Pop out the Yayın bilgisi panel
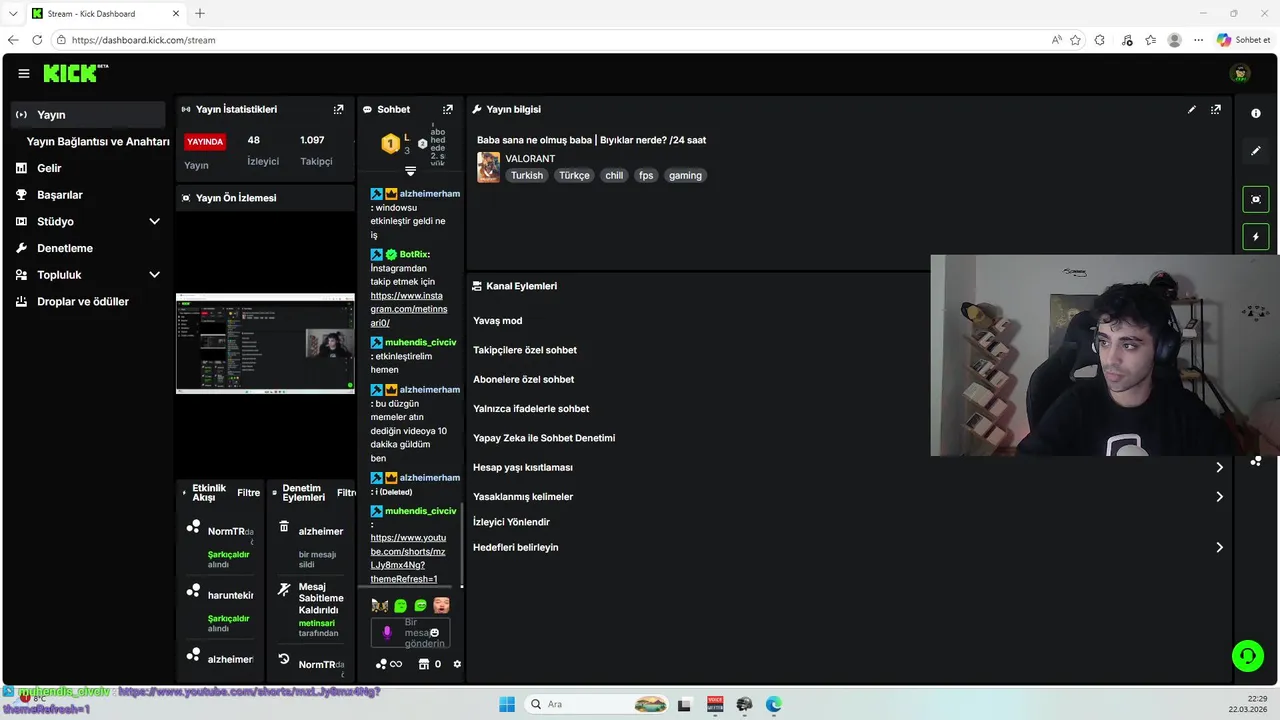 point(1216,109)
